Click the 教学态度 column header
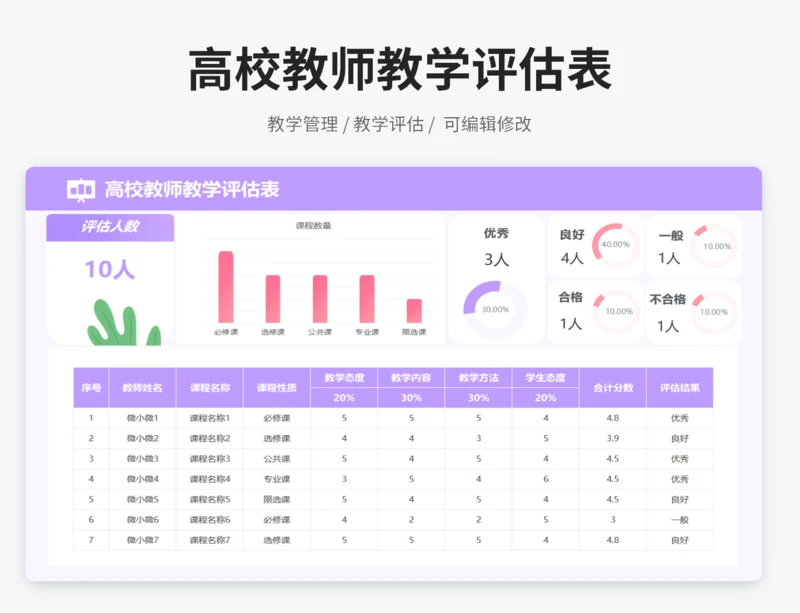The height and width of the screenshot is (613, 800). point(344,378)
